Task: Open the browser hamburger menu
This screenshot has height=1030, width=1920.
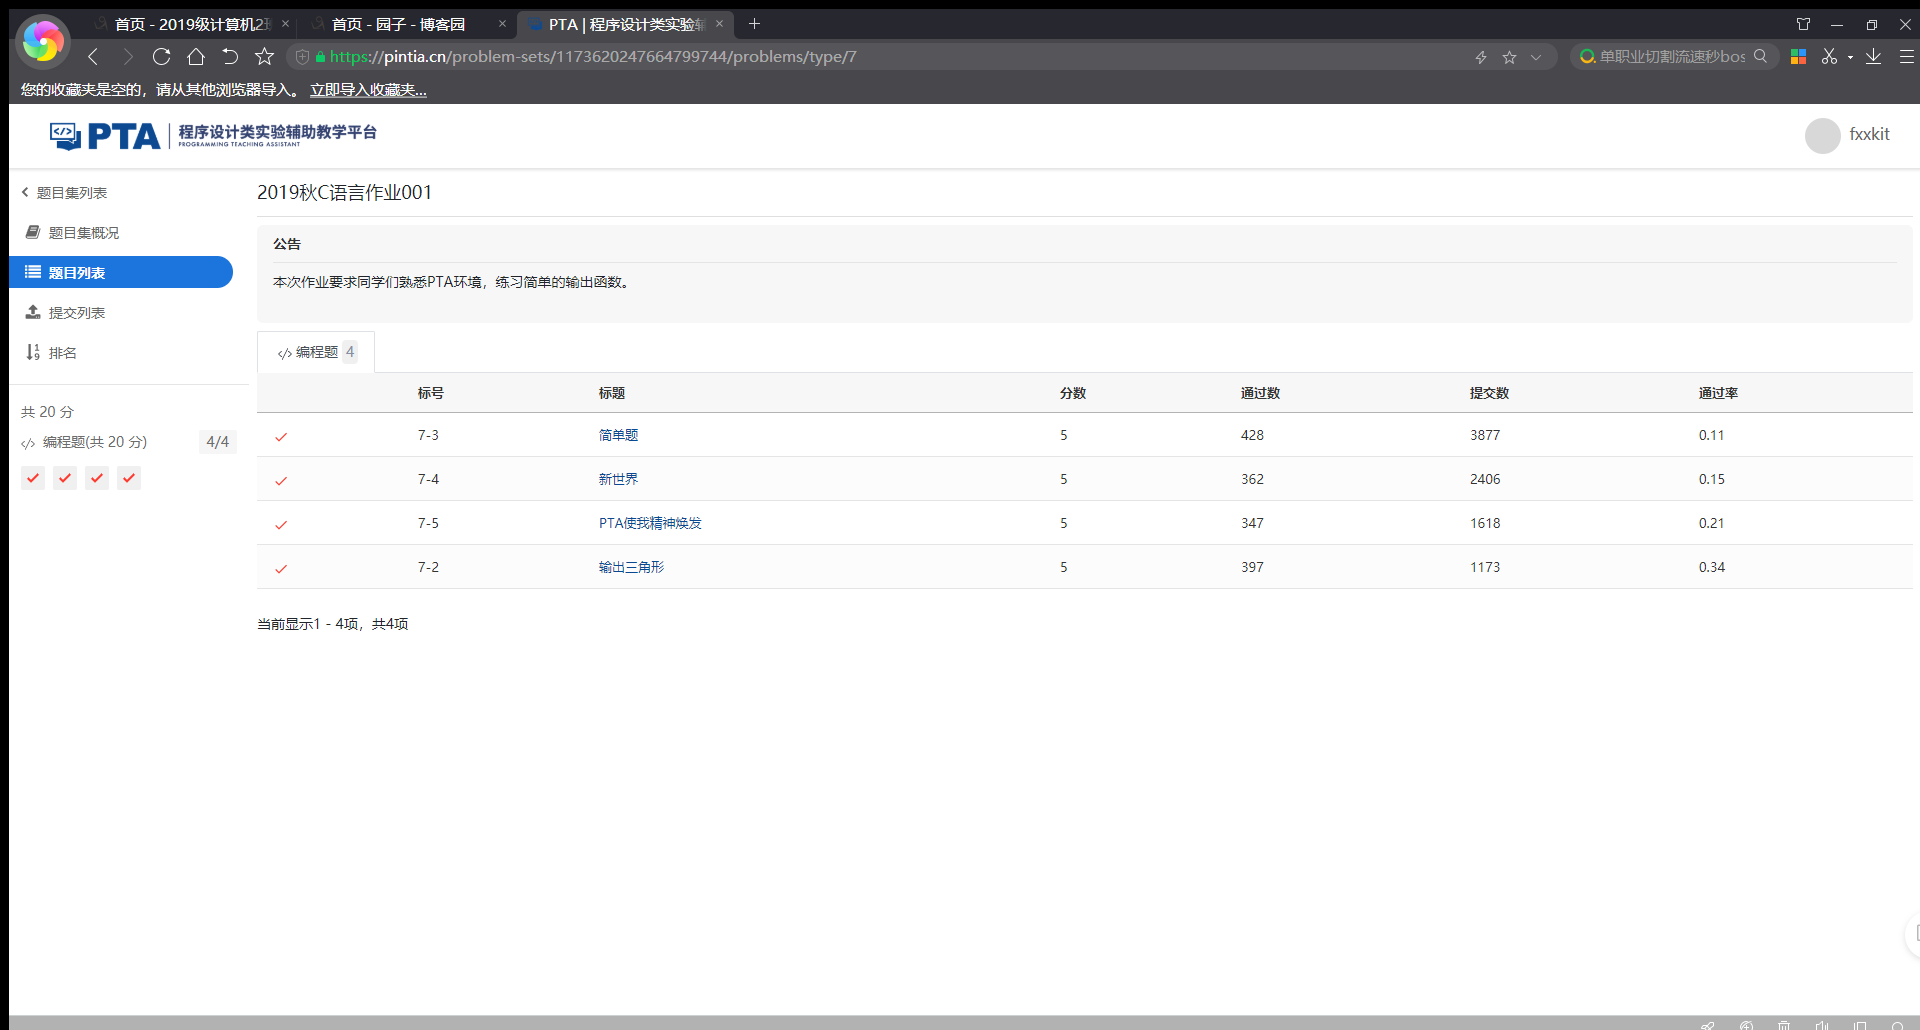Action: point(1906,57)
